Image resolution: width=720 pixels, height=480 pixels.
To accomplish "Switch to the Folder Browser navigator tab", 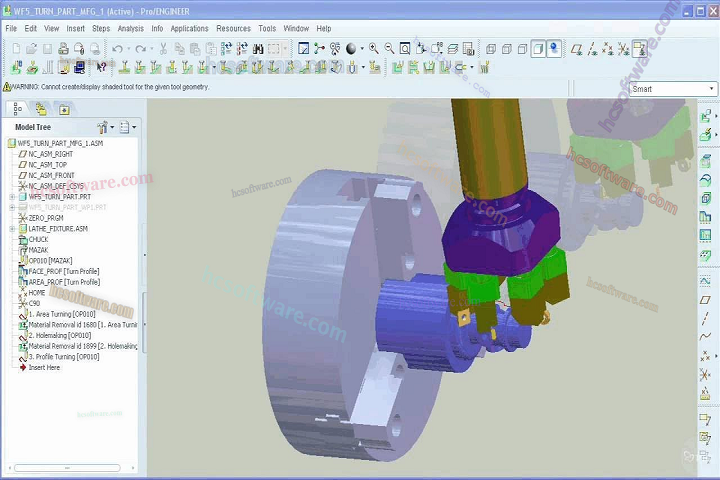I will (x=41, y=109).
